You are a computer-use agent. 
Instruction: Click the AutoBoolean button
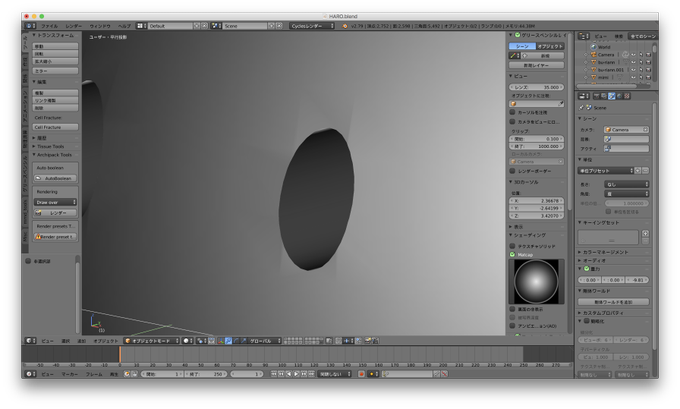tap(56, 178)
